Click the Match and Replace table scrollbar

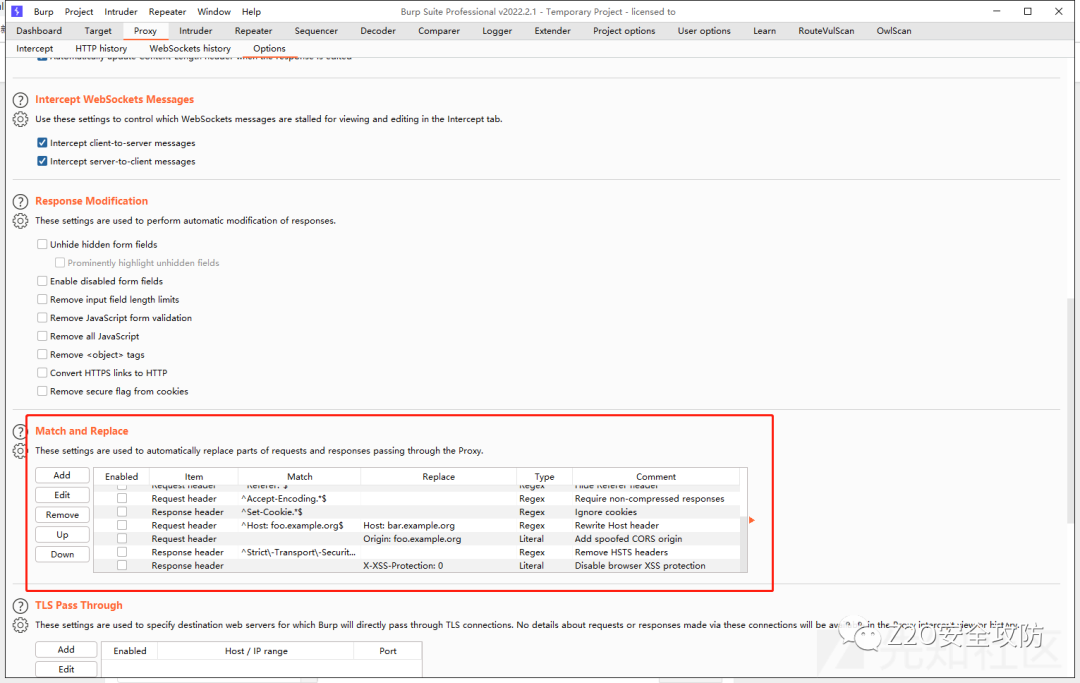(x=744, y=544)
